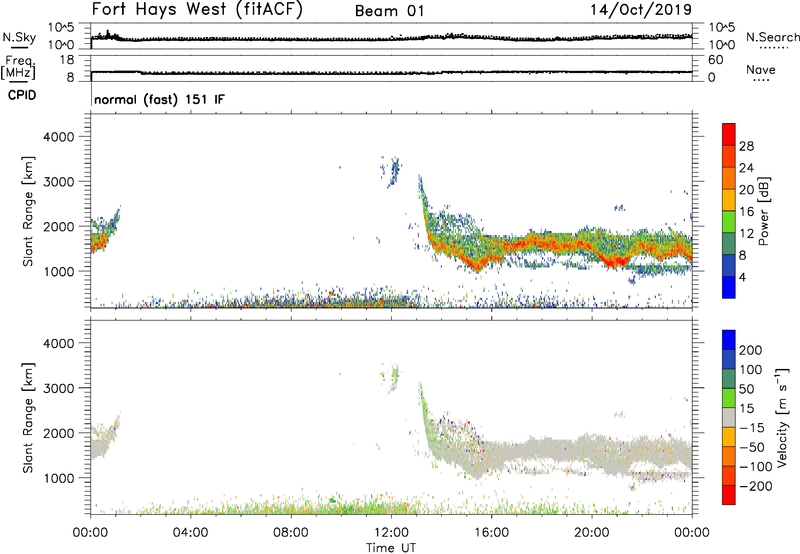Click the '3000' tick on velocity panel
This screenshot has width=800, height=554.
coord(58,388)
